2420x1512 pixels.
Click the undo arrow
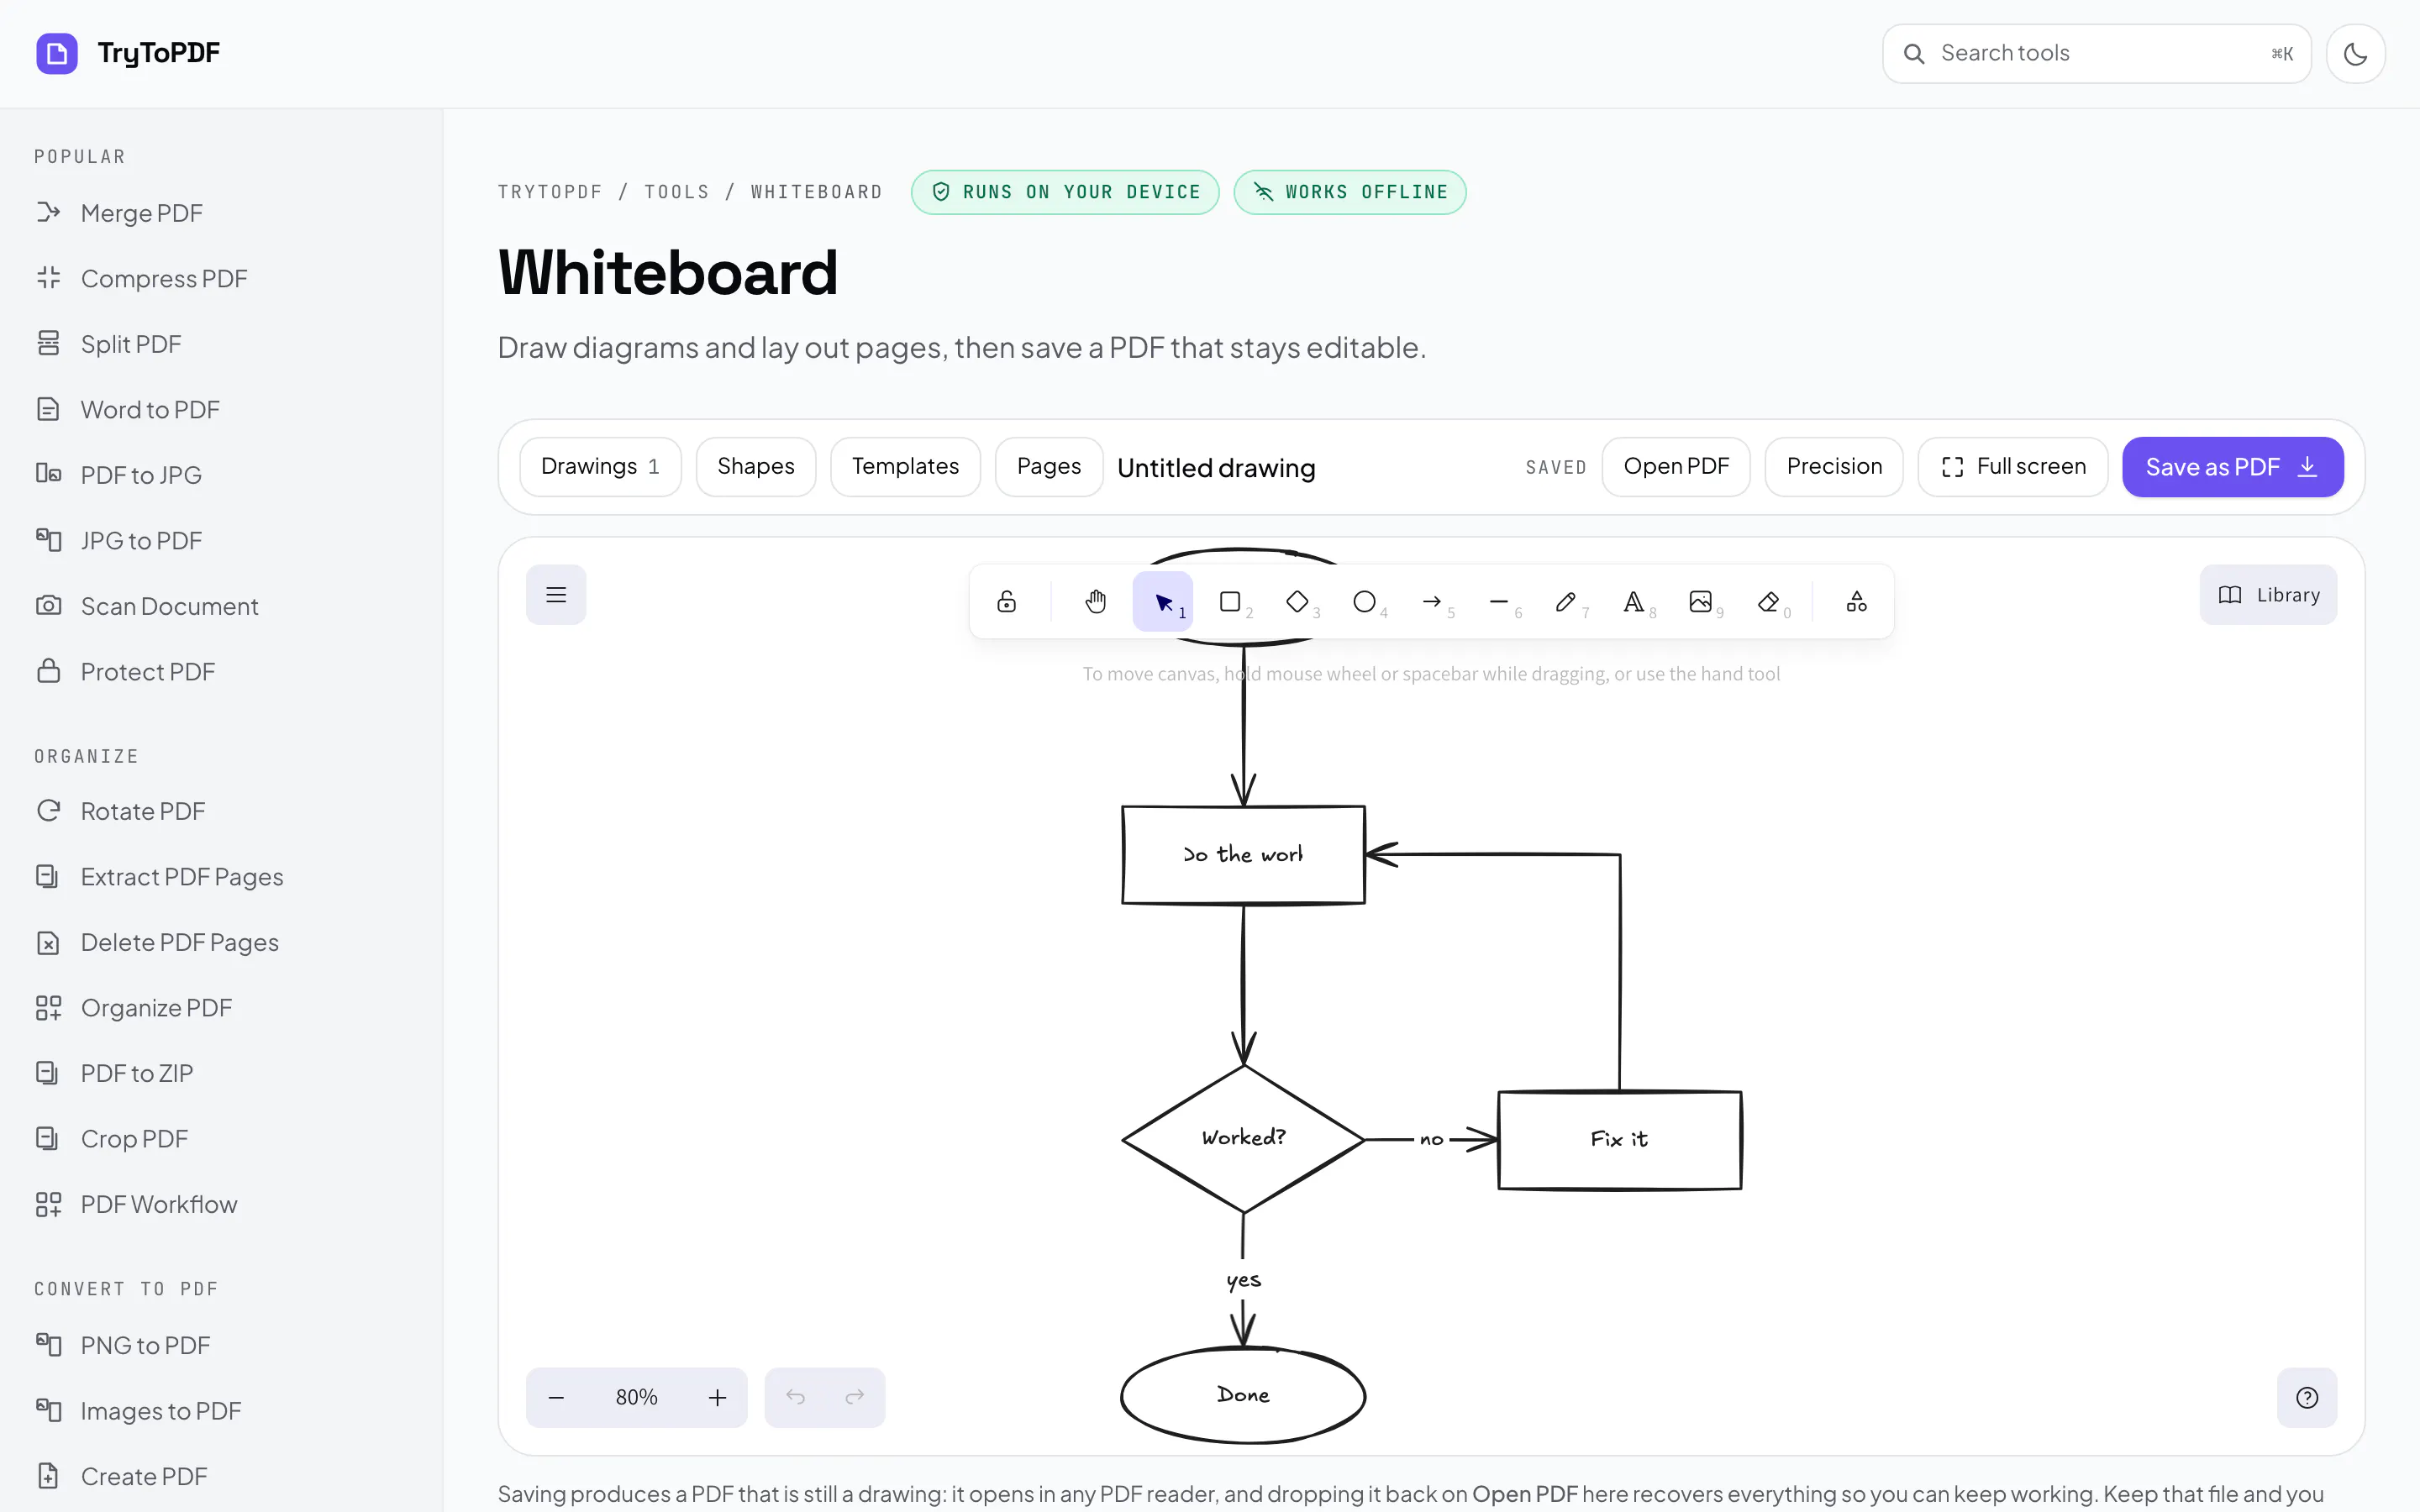pos(795,1397)
